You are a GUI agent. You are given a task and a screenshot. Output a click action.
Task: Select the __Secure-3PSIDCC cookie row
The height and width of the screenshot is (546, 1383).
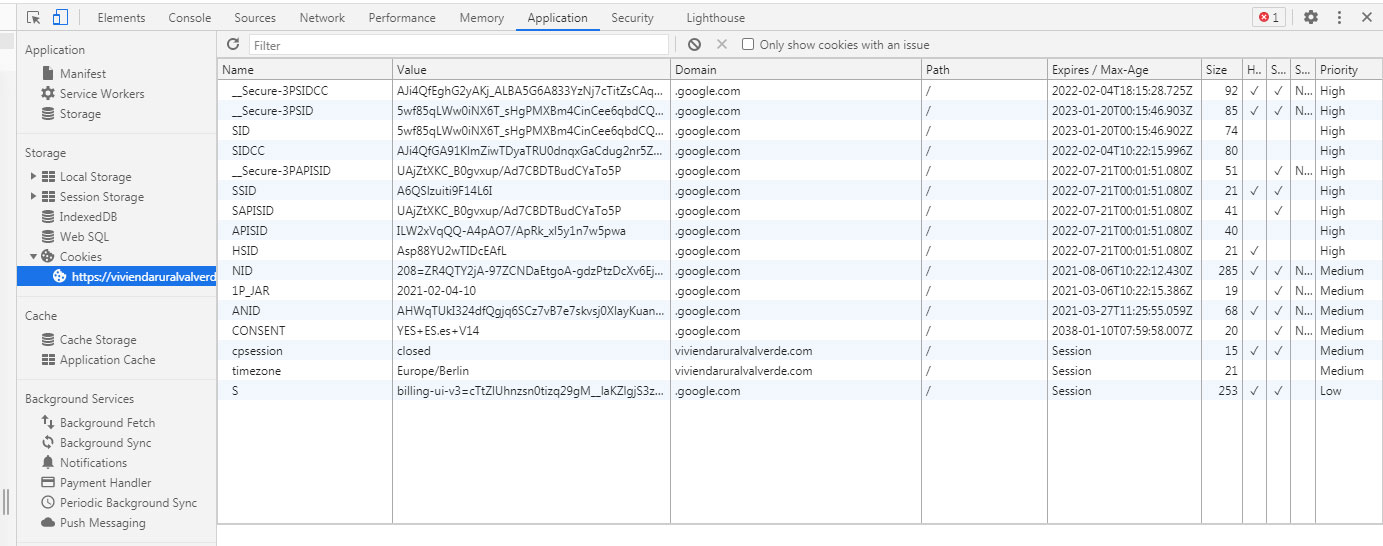800,90
